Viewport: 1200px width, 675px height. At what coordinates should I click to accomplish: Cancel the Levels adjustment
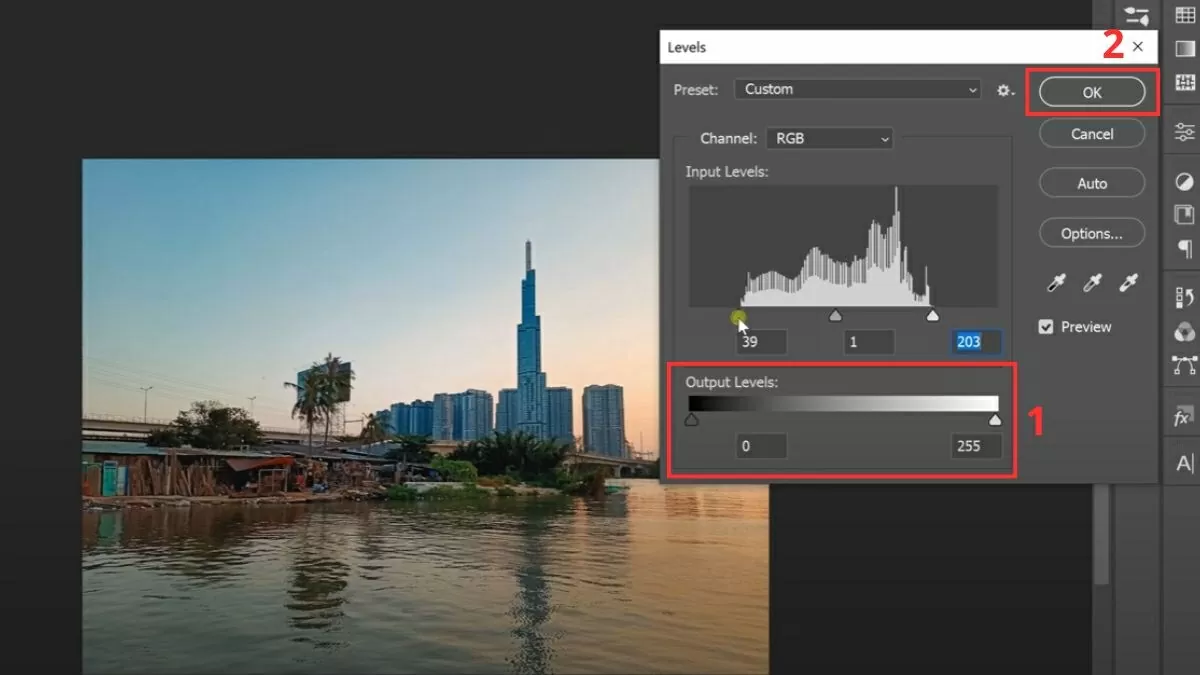(x=1091, y=133)
